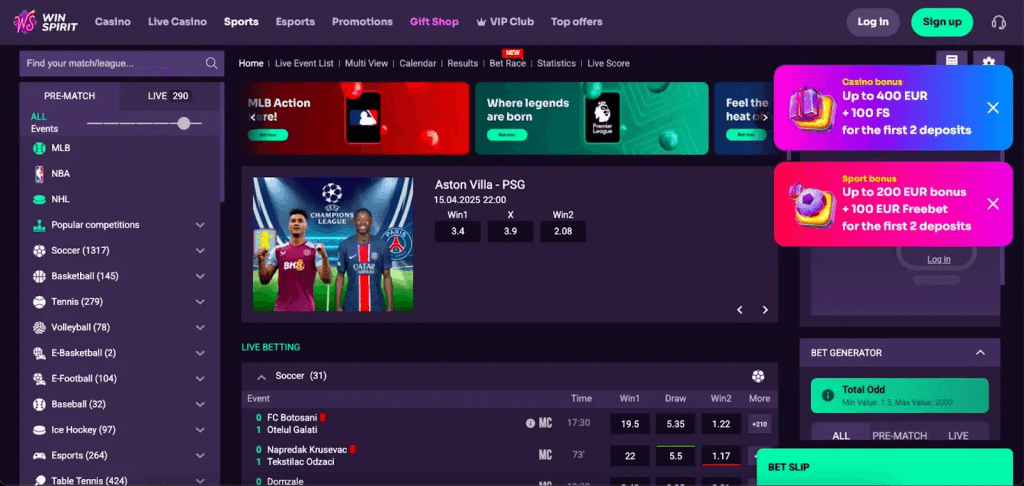The height and width of the screenshot is (486, 1024).
Task: Click the Popular competitions podium icon
Action: 39,225
